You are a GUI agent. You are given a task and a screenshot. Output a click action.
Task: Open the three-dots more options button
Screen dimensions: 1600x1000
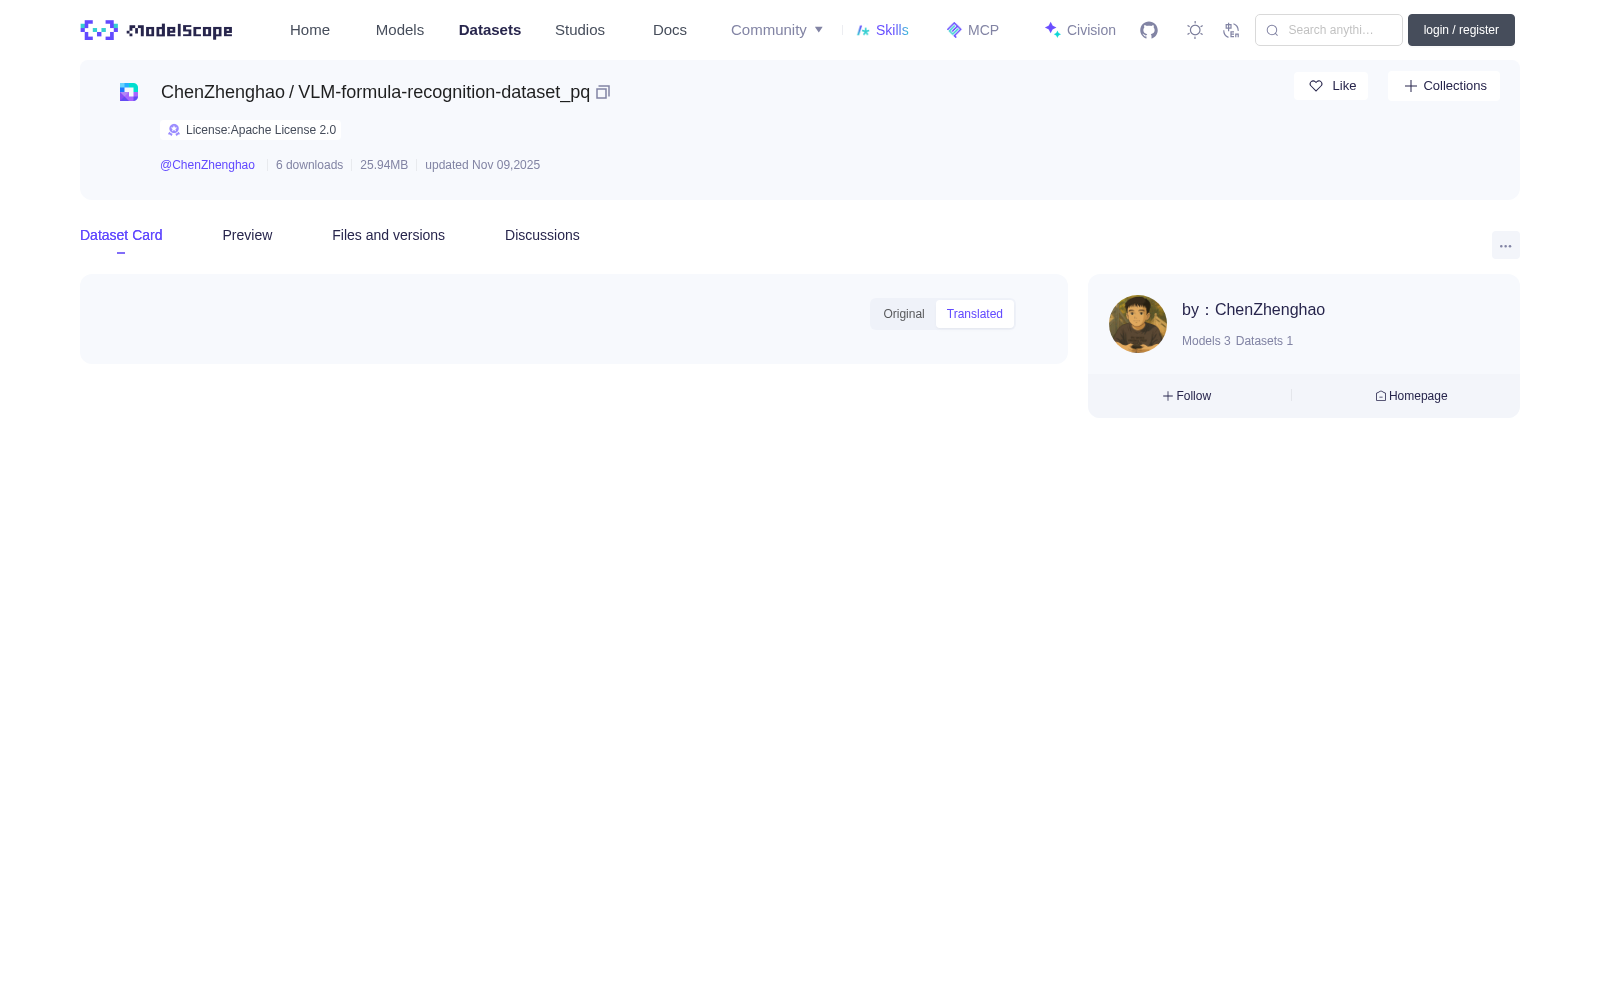pos(1506,245)
